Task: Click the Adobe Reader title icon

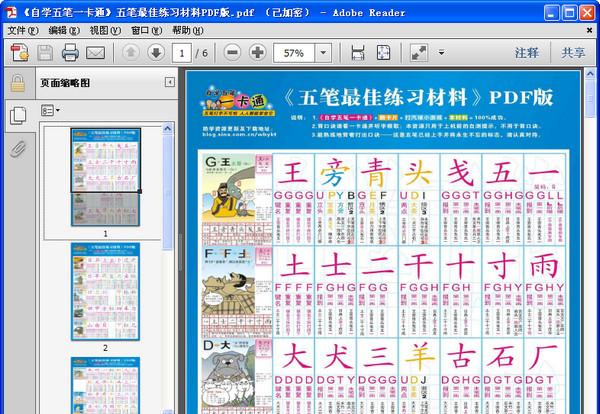Action: point(11,13)
